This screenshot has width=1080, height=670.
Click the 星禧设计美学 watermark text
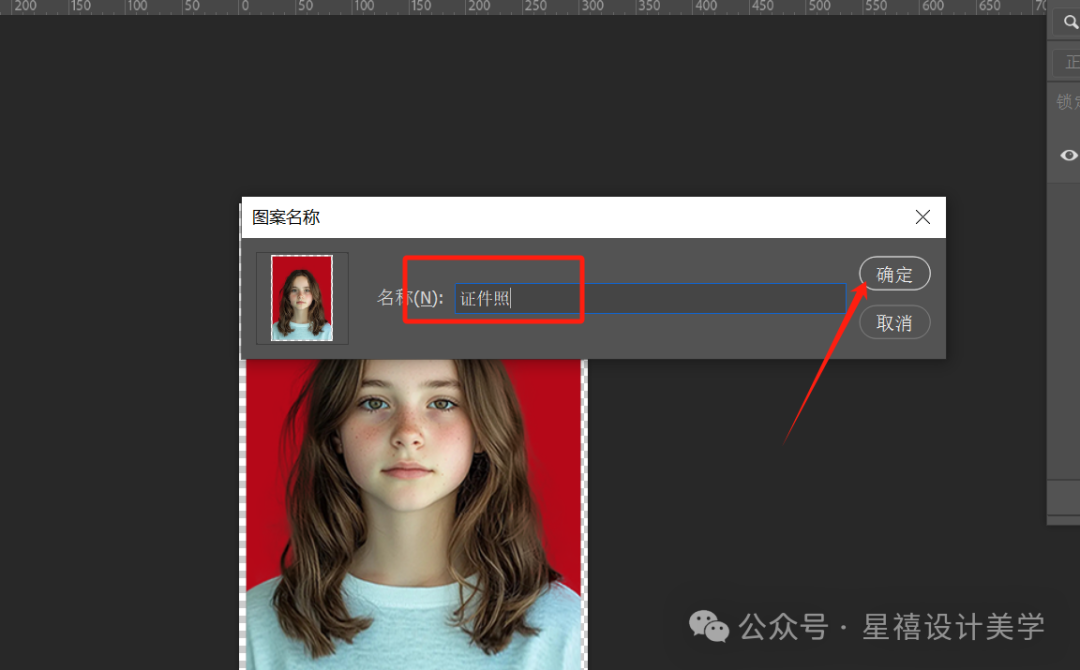pos(953,627)
